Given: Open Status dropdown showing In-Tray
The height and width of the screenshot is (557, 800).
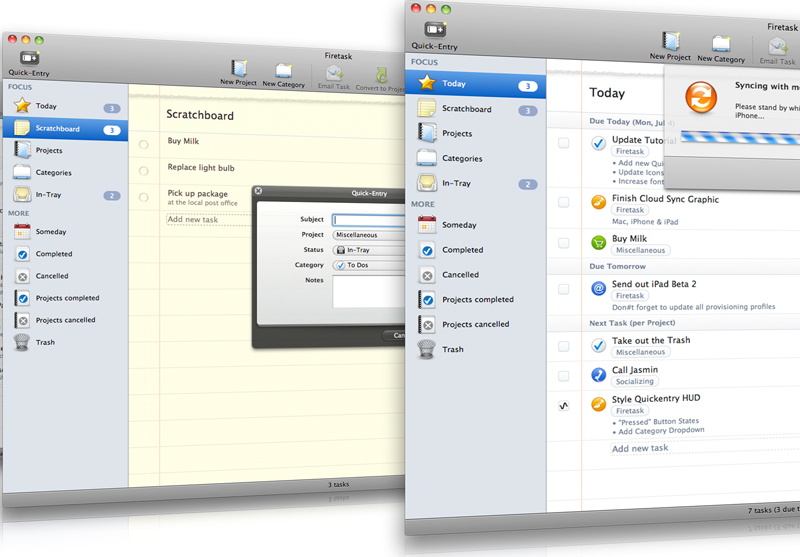Looking at the screenshot, I should [369, 250].
